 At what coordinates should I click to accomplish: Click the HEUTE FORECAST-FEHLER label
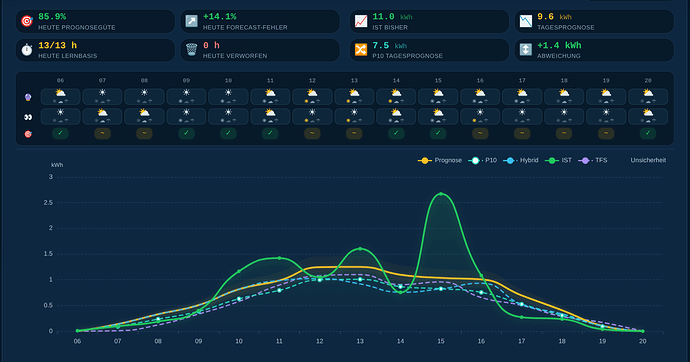[x=245, y=27]
